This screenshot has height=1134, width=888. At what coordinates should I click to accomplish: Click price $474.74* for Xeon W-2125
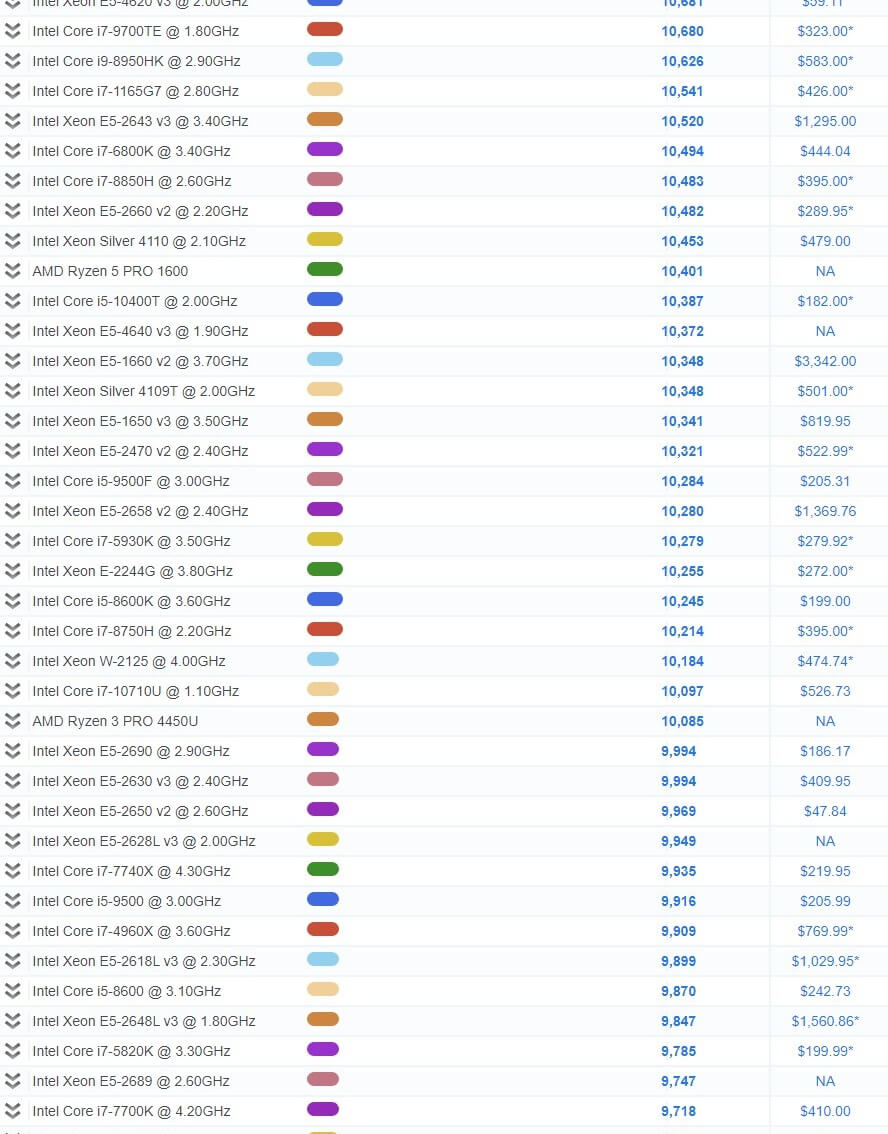point(825,661)
